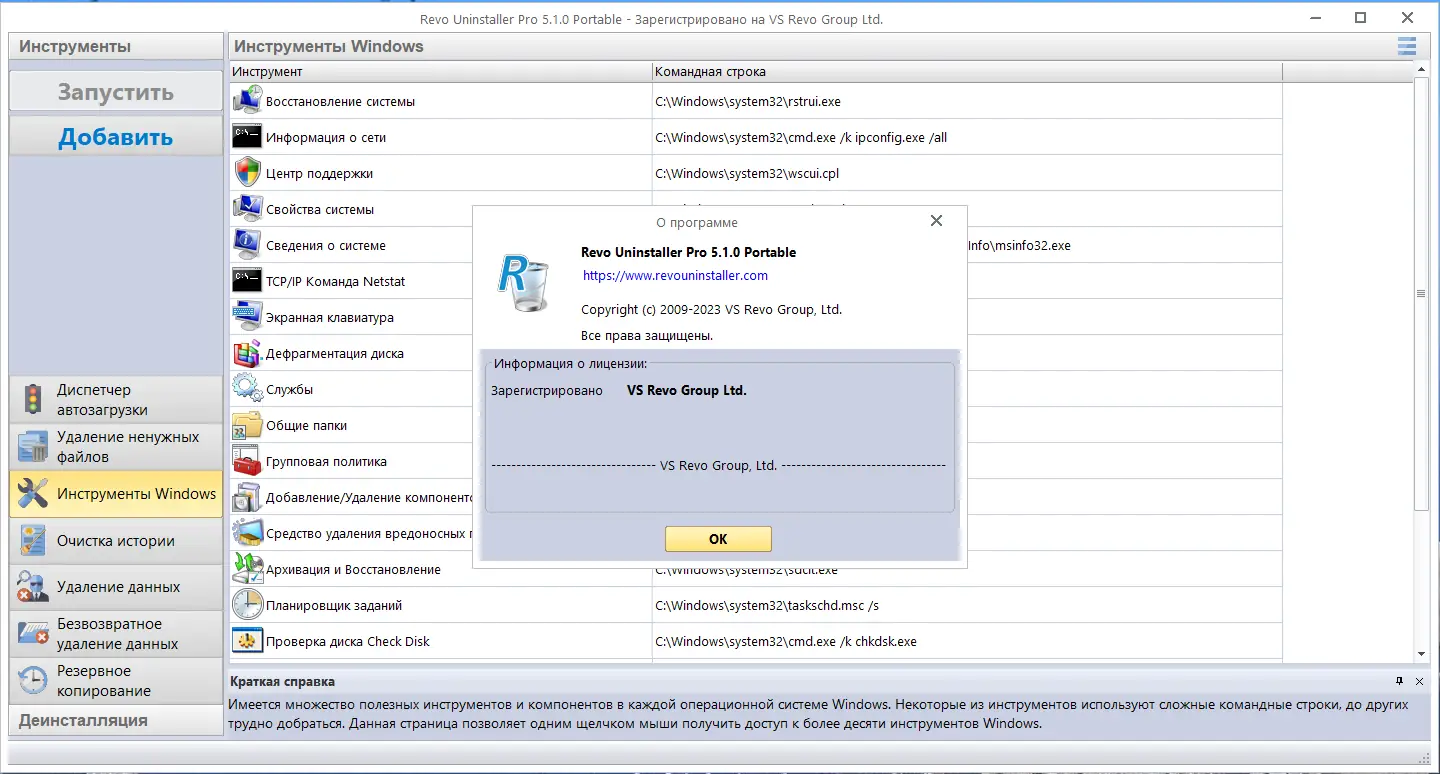Screen dimensions: 1440x774
Task: Select the Общие папки folder icon
Action: [x=246, y=425]
